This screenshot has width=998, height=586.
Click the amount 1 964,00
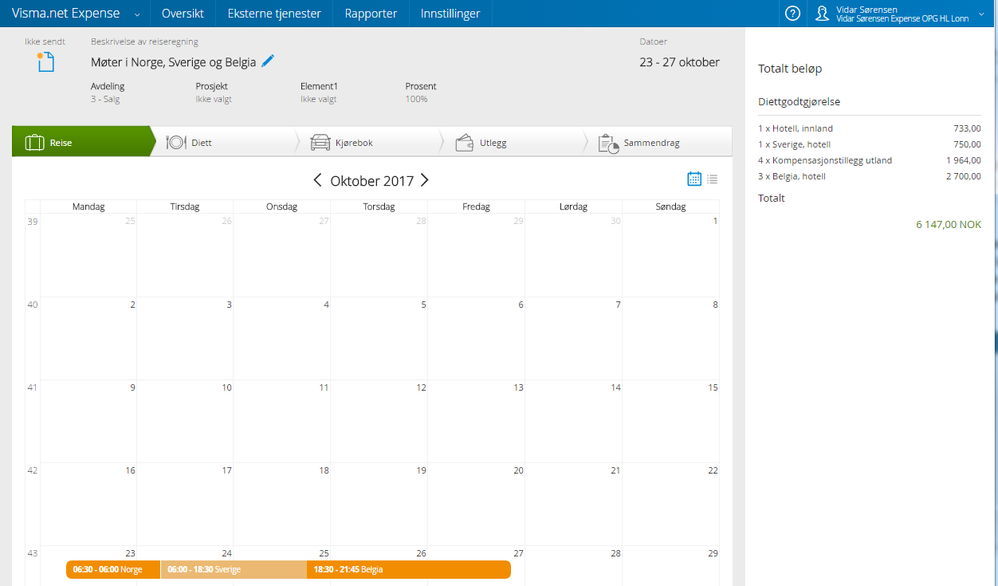point(964,160)
